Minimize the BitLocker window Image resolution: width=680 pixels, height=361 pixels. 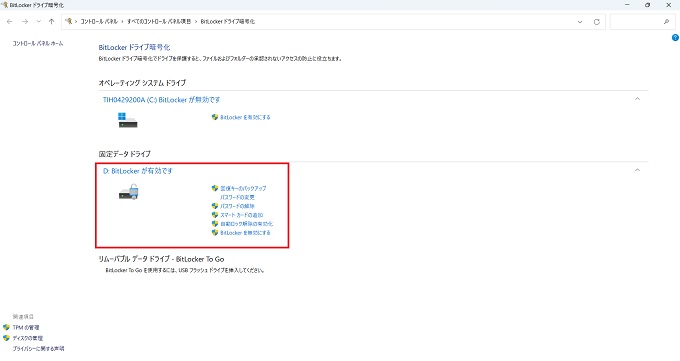click(x=627, y=5)
